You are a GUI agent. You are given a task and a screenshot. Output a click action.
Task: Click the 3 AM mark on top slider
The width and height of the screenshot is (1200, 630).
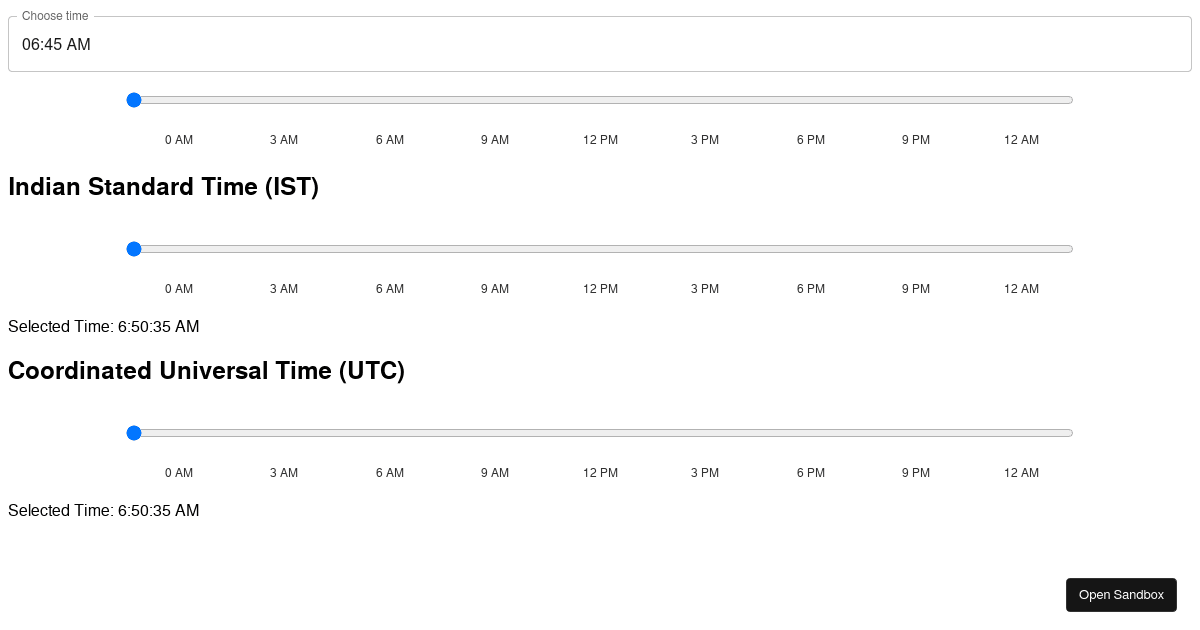284,140
